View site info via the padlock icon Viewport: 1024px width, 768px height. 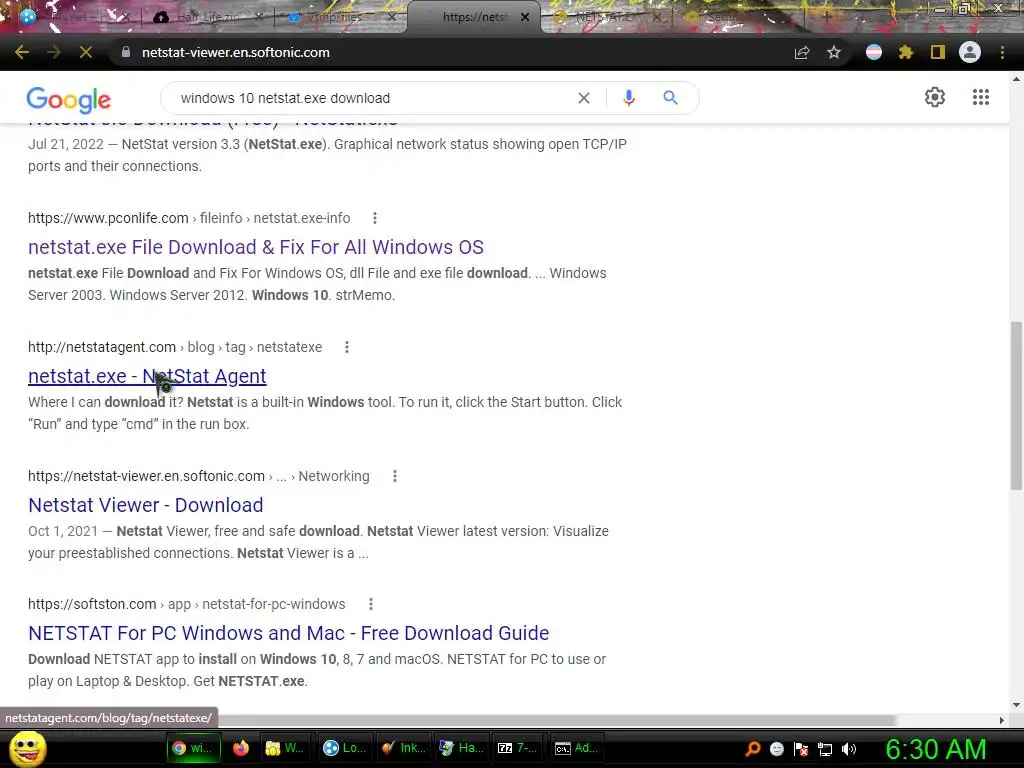click(x=126, y=52)
